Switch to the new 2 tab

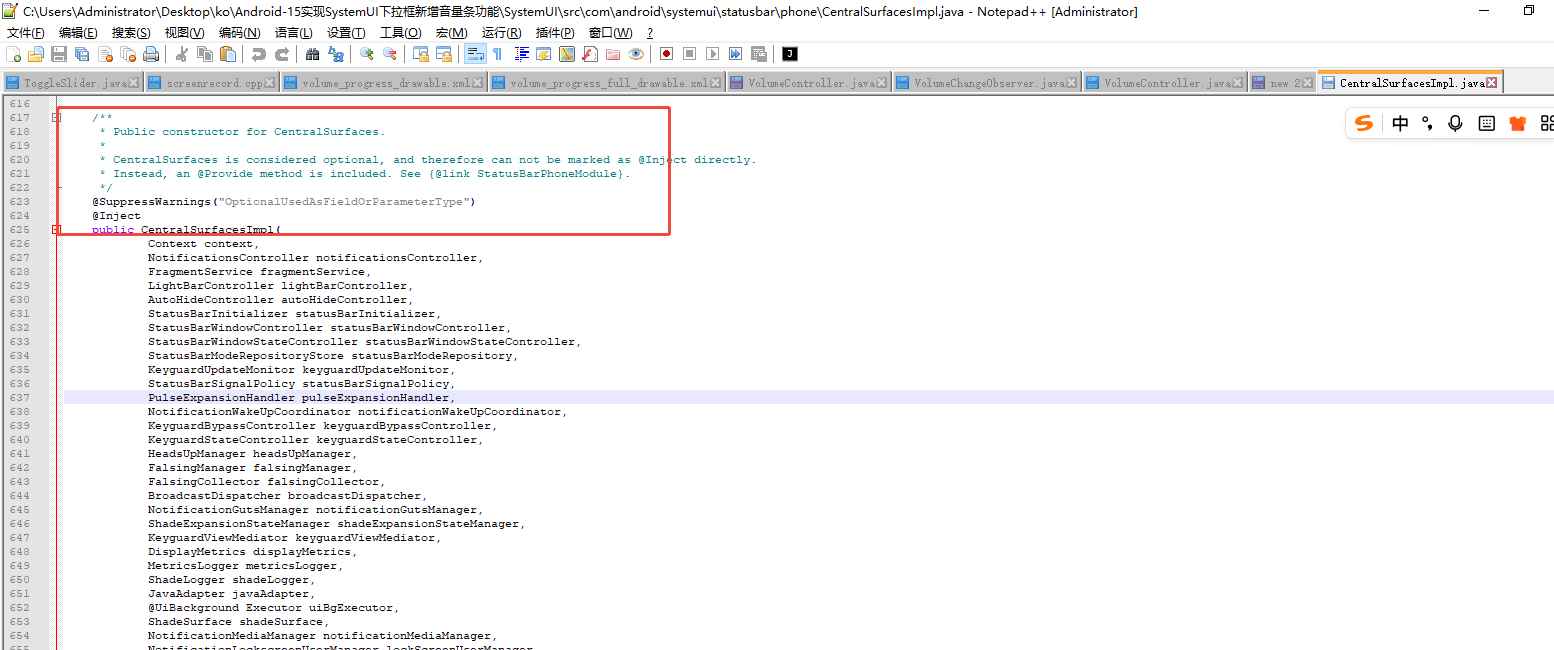pos(1283,83)
